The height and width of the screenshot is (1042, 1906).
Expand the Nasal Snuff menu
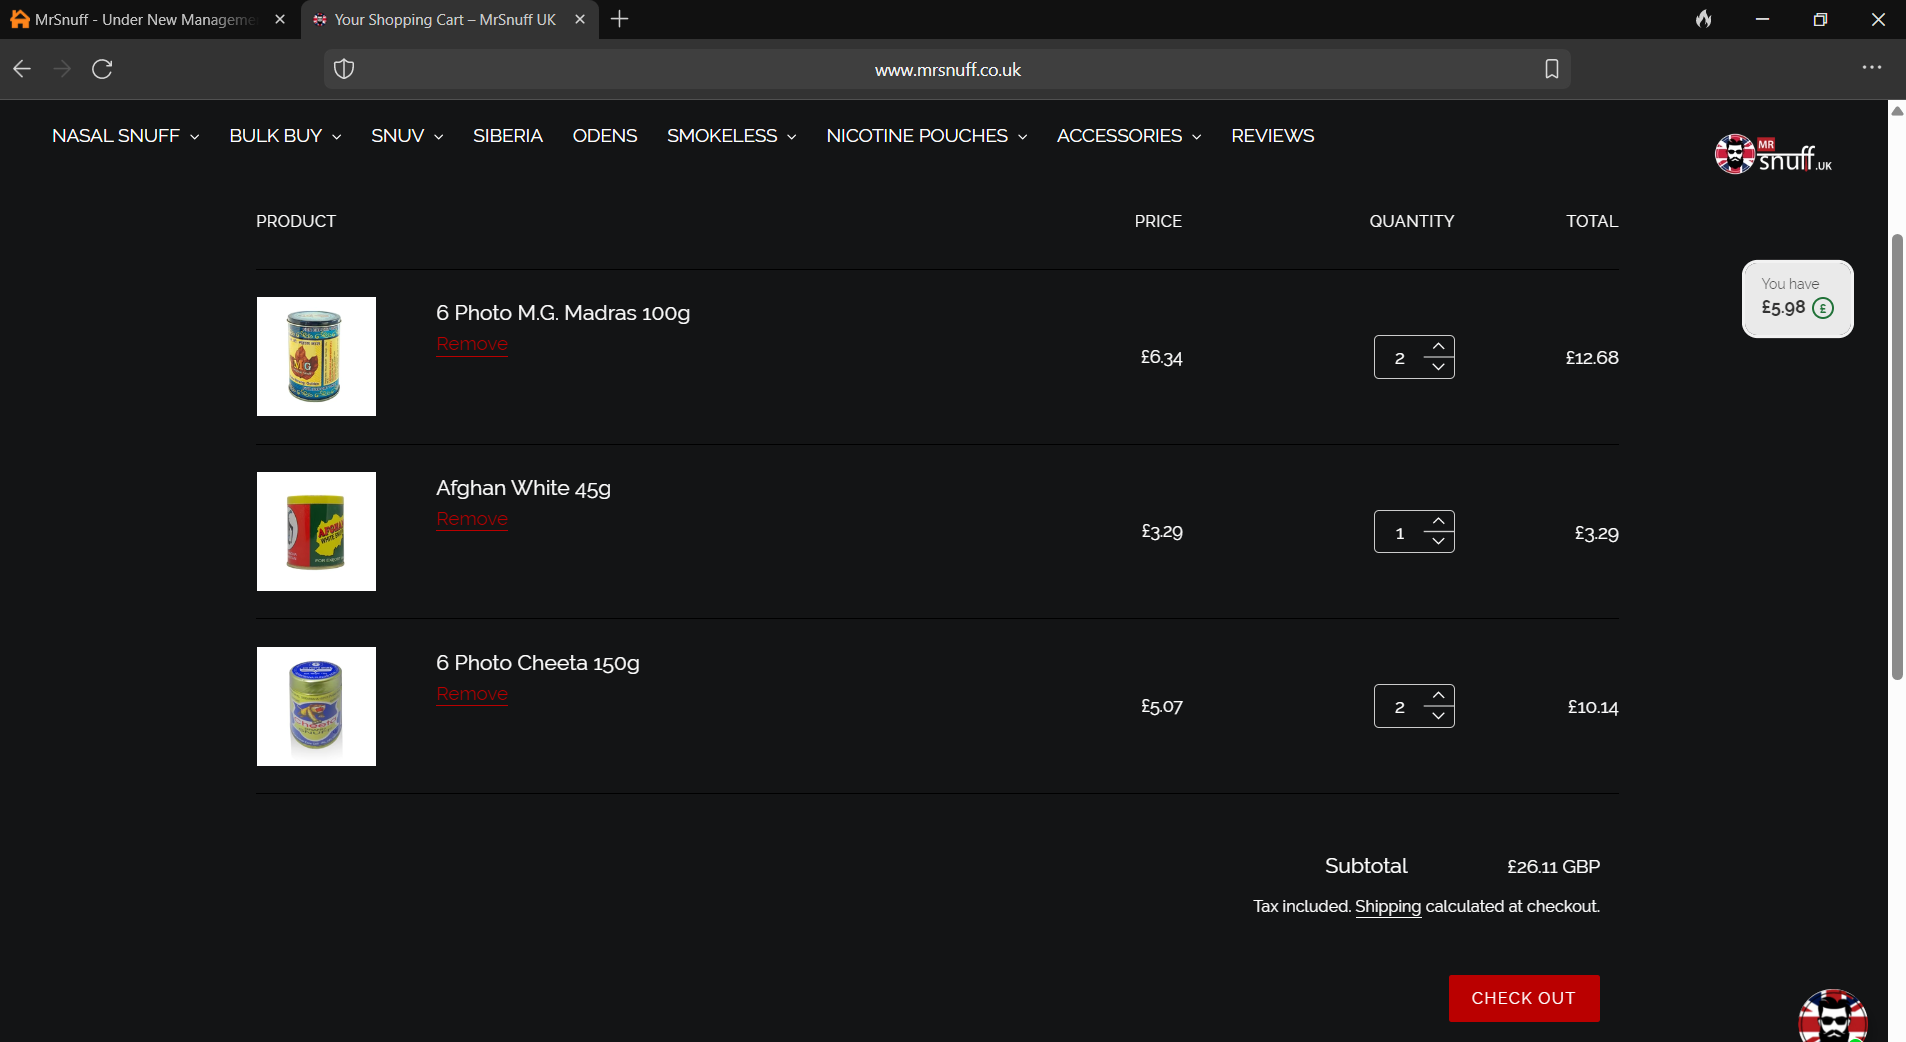[x=126, y=136]
